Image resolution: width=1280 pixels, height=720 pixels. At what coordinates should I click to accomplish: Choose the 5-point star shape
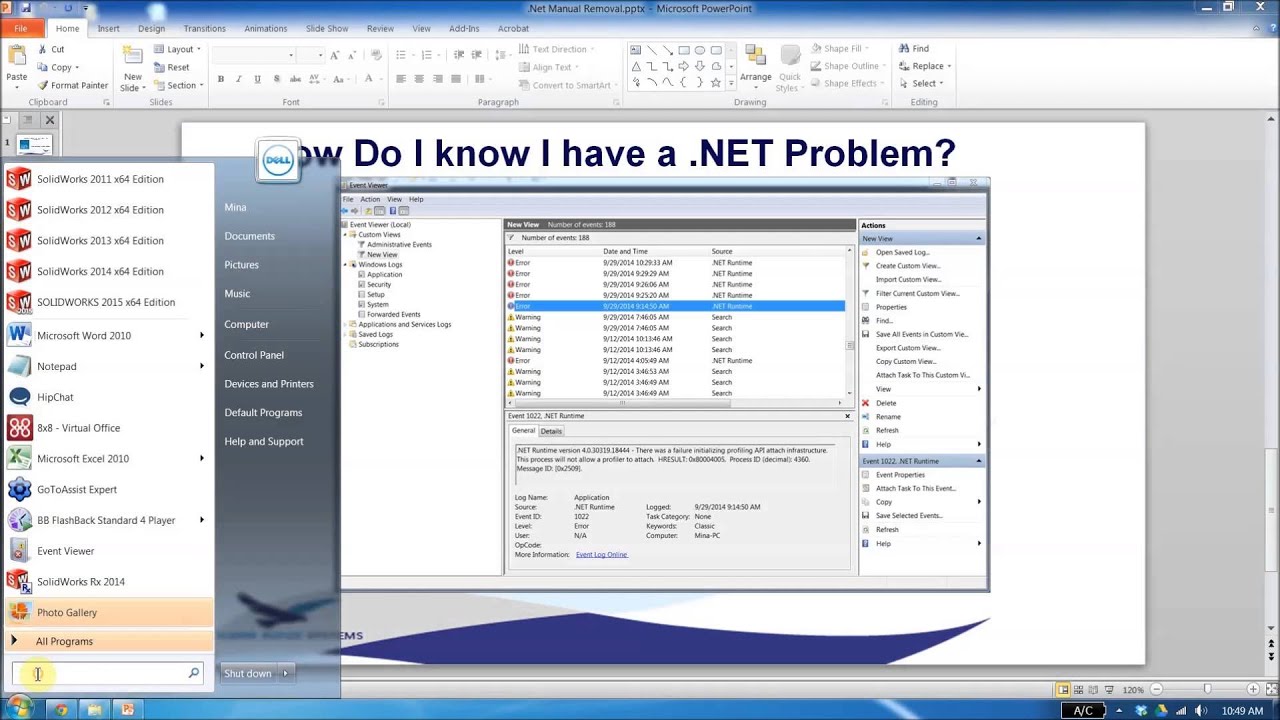(716, 82)
